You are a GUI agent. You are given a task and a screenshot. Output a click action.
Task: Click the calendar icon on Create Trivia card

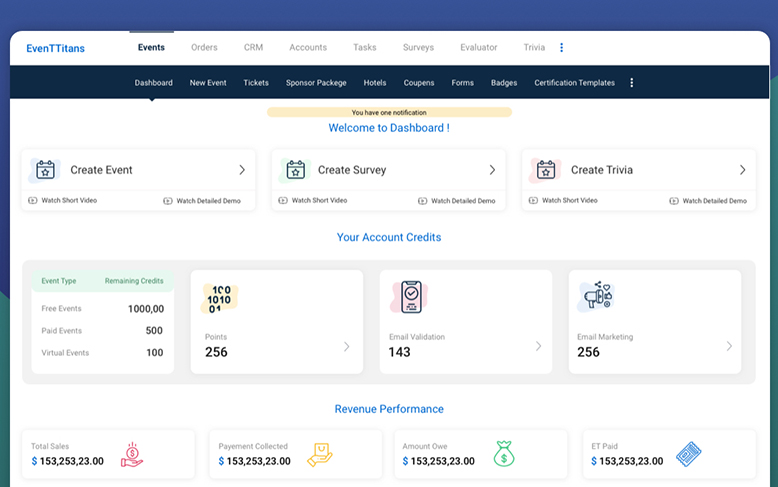point(545,170)
